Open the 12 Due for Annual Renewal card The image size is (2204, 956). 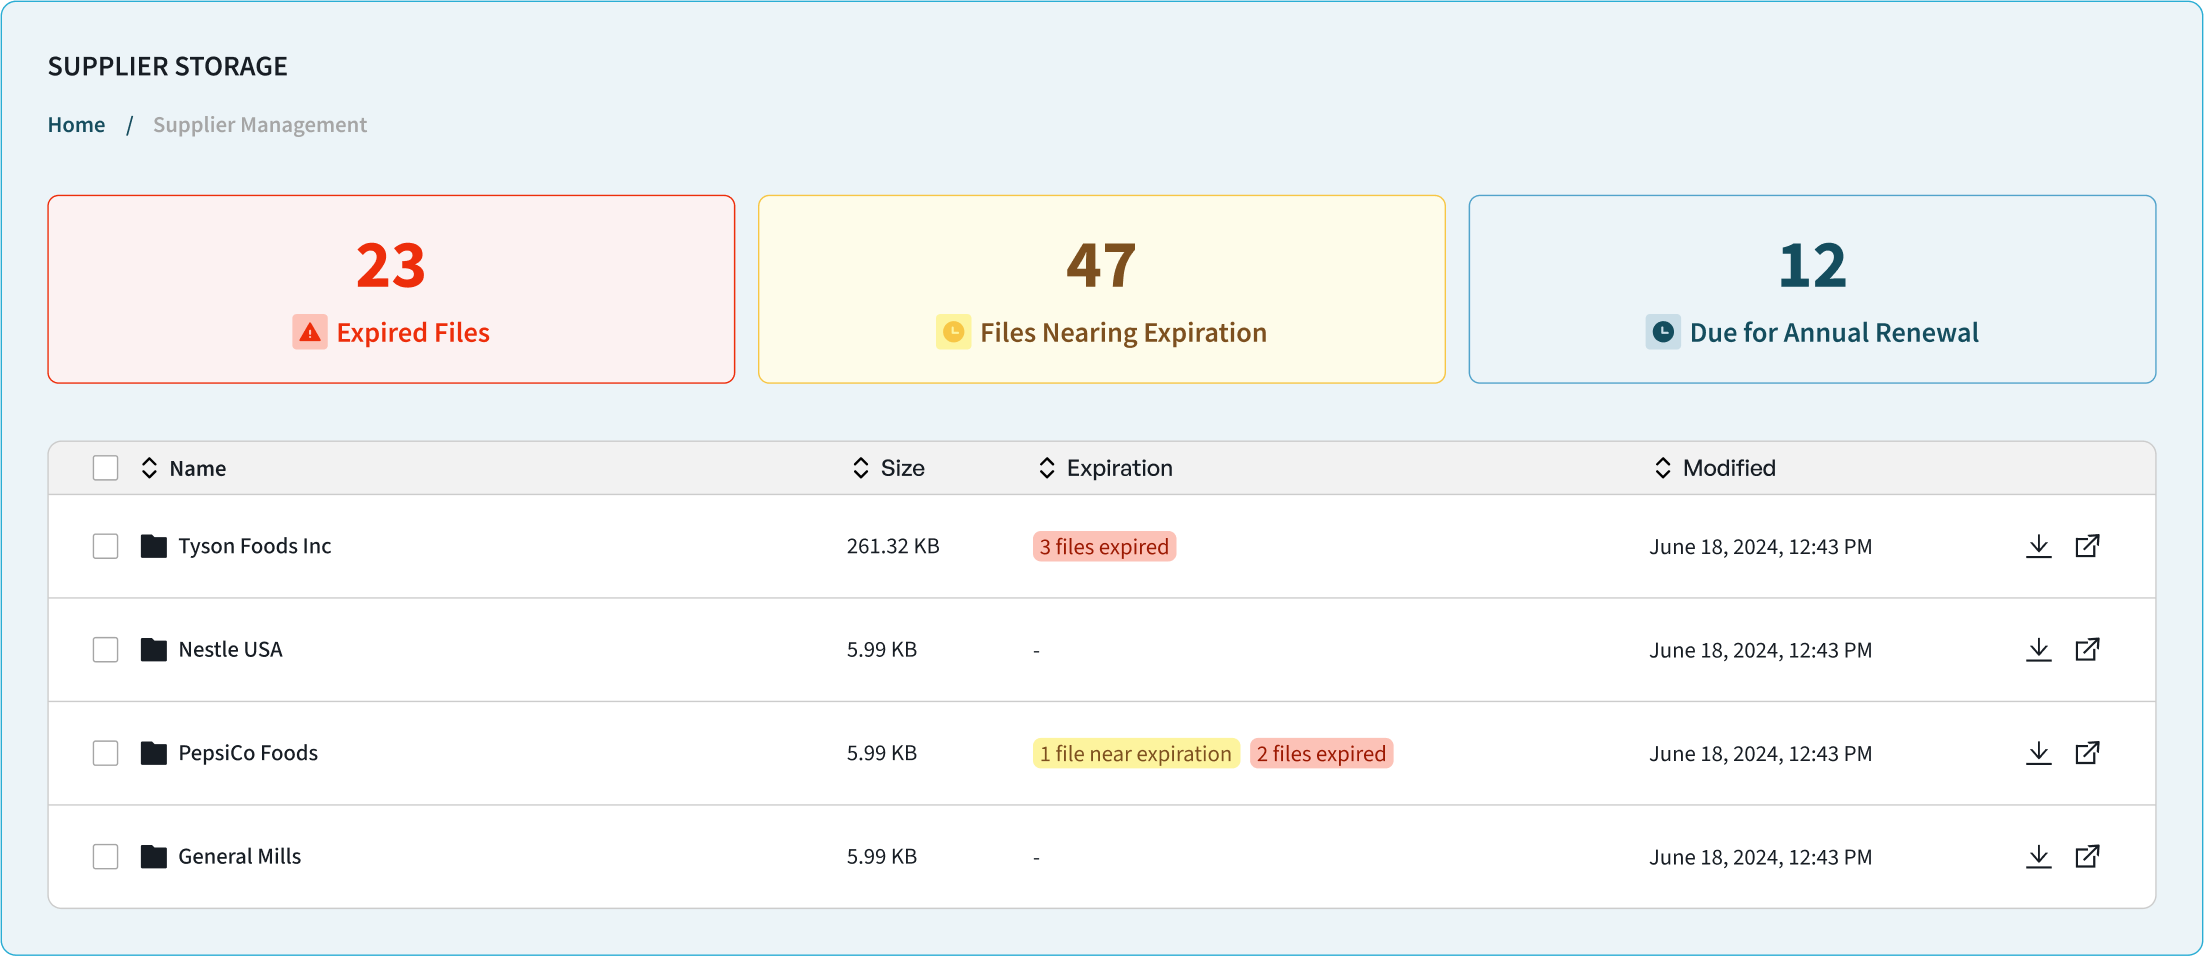click(x=1812, y=289)
